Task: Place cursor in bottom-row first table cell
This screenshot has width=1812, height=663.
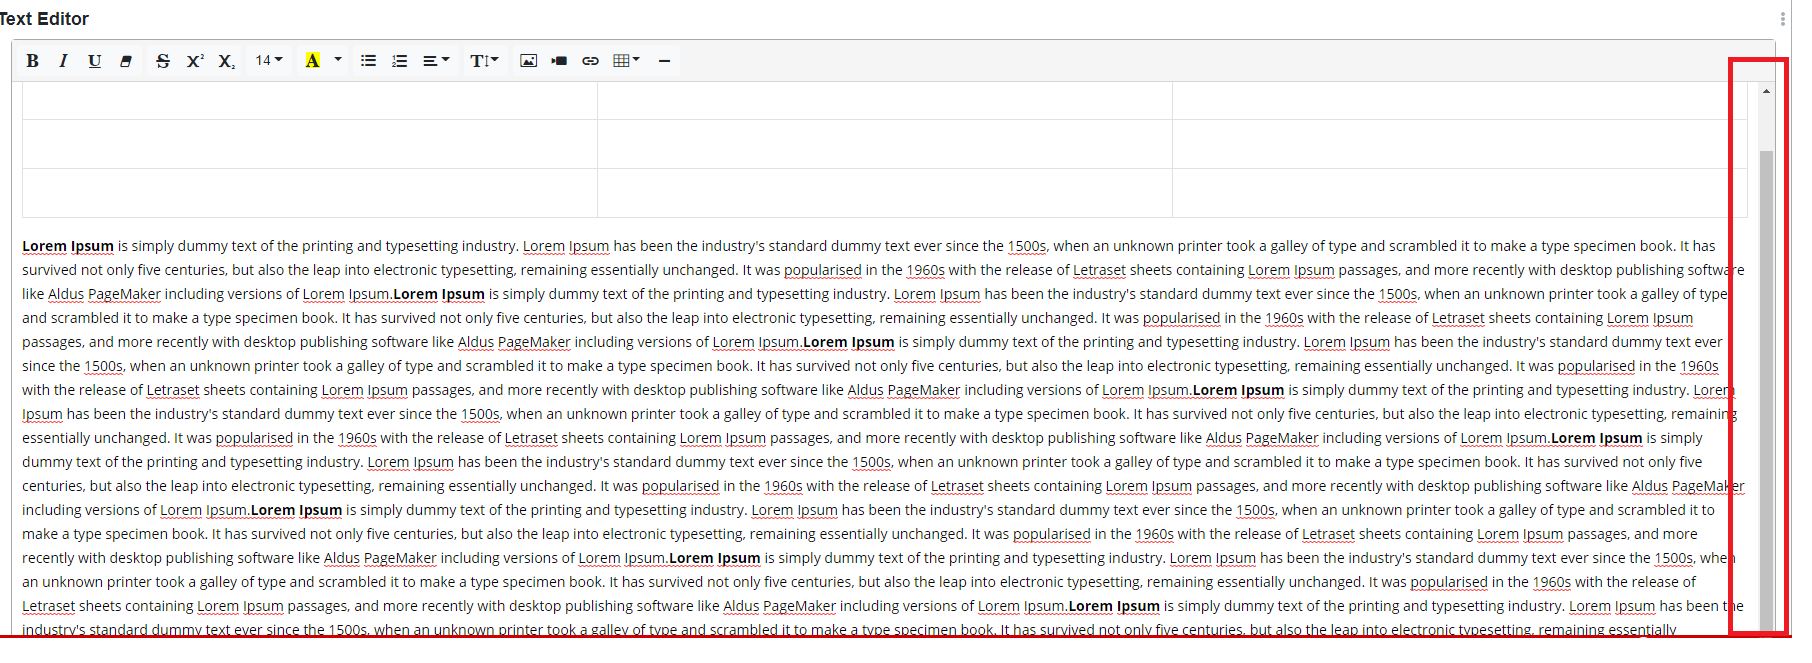Action: 310,193
